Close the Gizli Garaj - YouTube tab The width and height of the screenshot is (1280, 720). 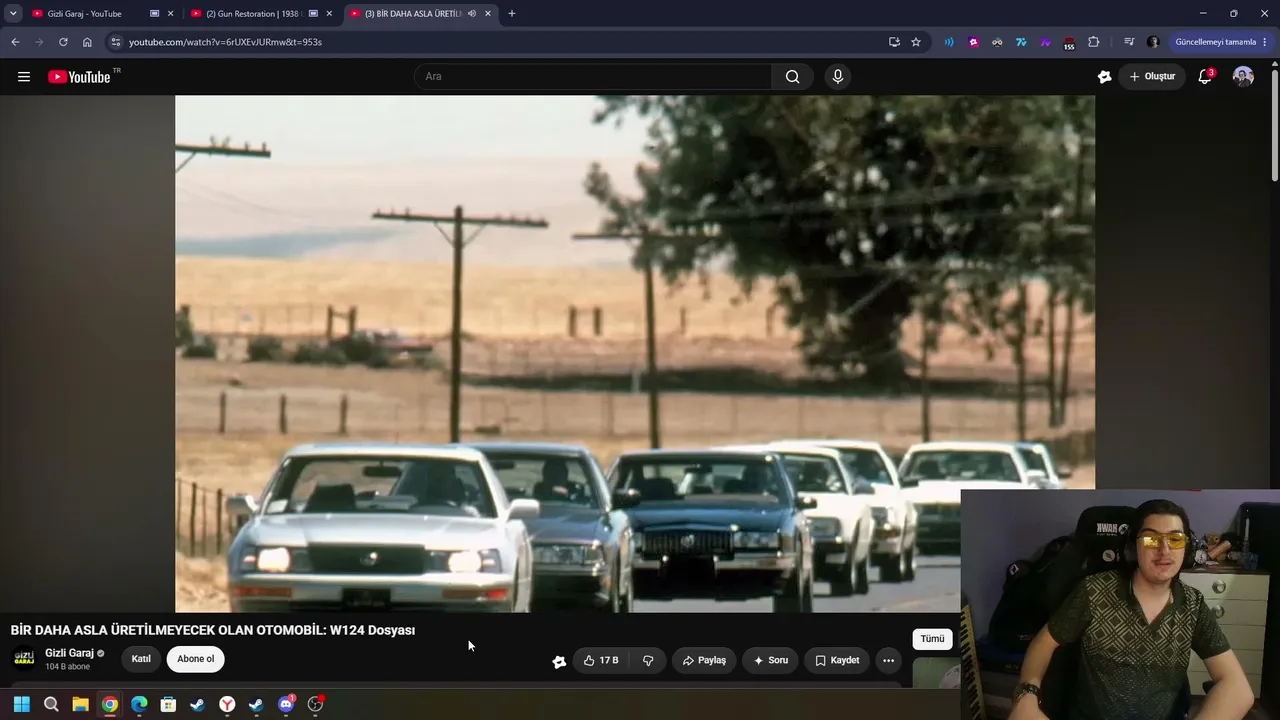(170, 14)
